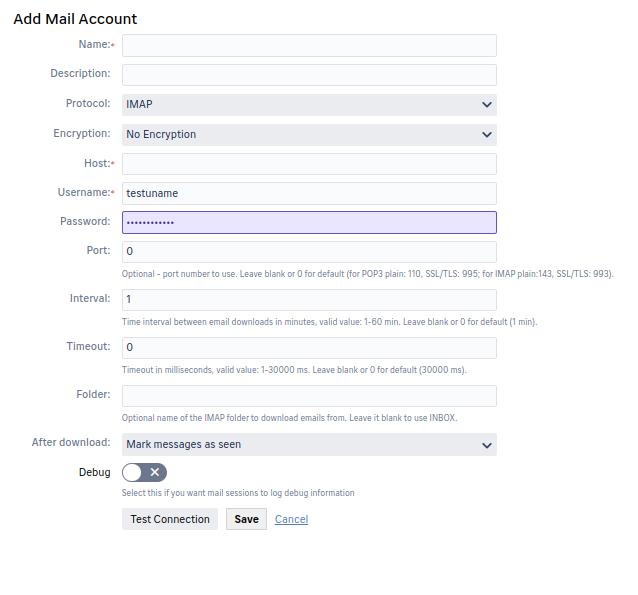Viewport: 638px width, 595px height.
Task: Click the Add Mail Account heading
Action: point(75,19)
